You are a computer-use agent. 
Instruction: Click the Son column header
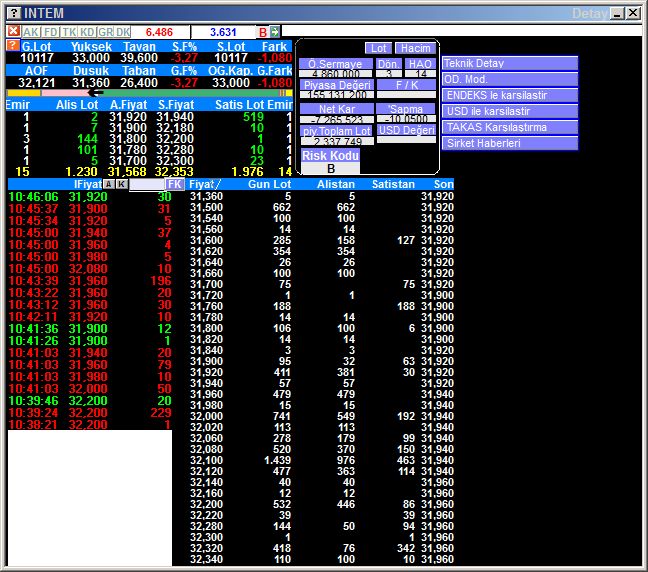[x=443, y=184]
